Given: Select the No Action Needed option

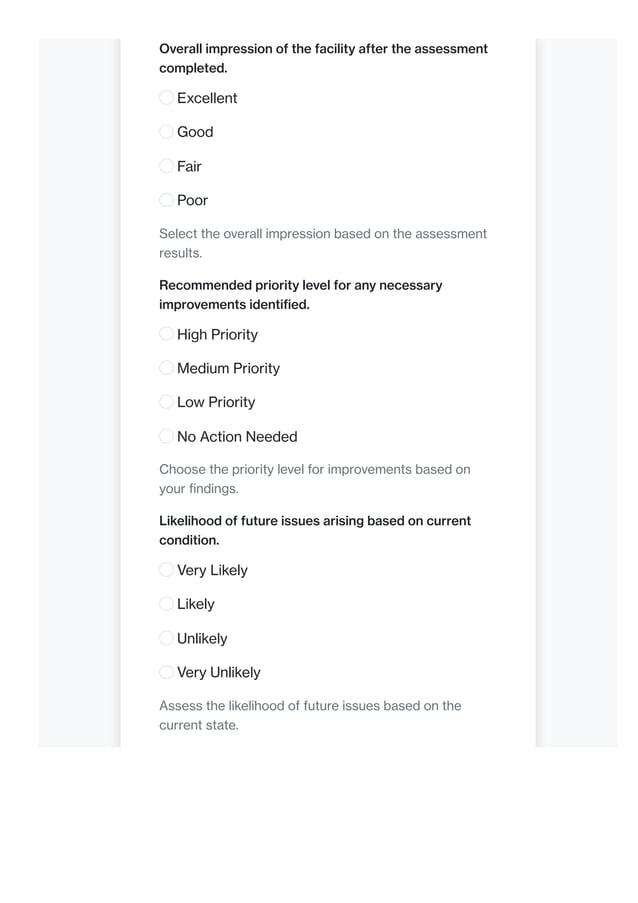Looking at the screenshot, I should [x=167, y=436].
